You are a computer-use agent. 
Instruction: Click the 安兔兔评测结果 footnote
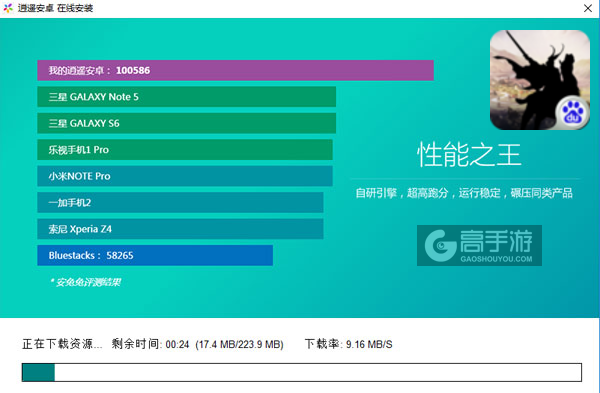(x=85, y=282)
